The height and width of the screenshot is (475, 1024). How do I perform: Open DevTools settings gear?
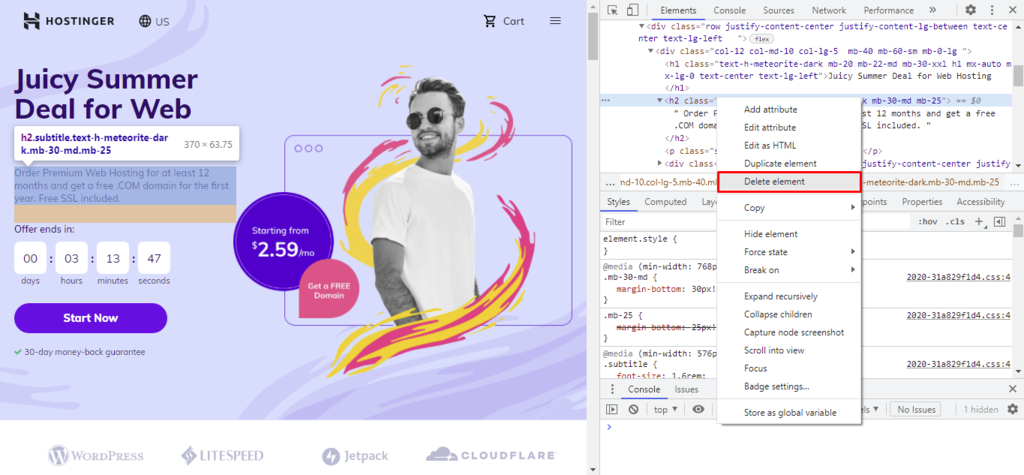(971, 10)
